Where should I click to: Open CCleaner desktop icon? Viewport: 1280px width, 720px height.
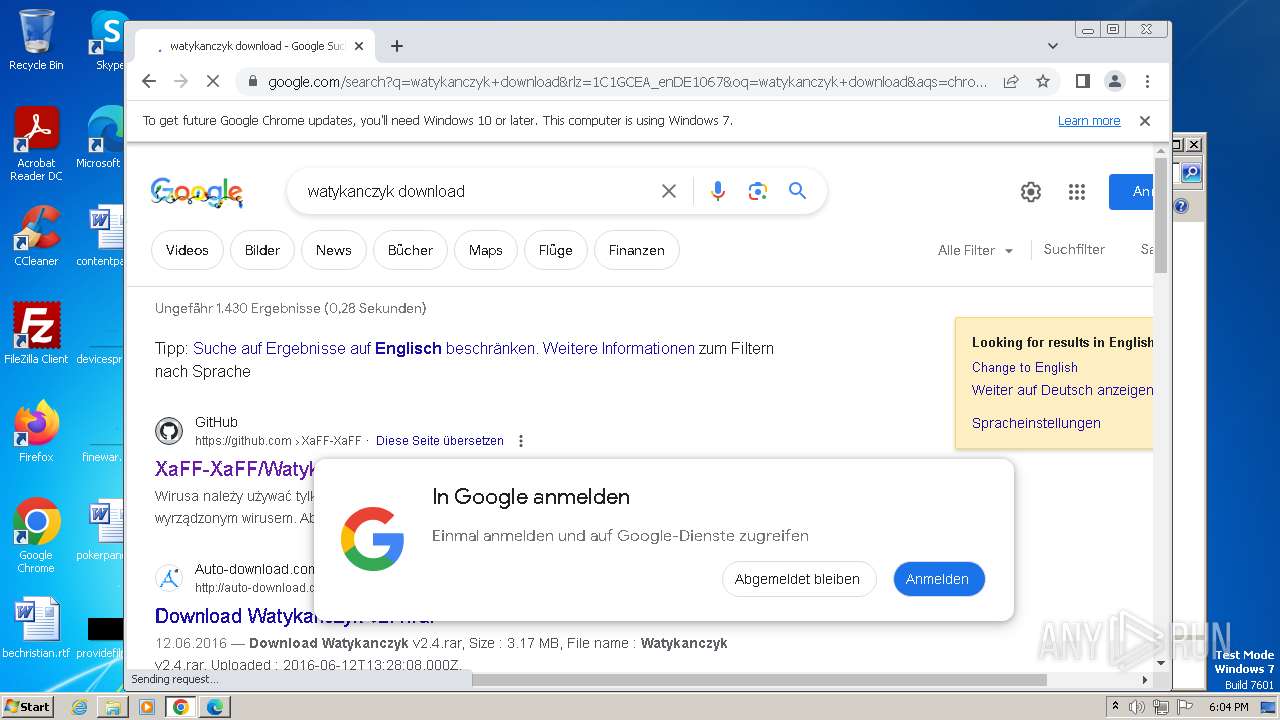point(36,236)
